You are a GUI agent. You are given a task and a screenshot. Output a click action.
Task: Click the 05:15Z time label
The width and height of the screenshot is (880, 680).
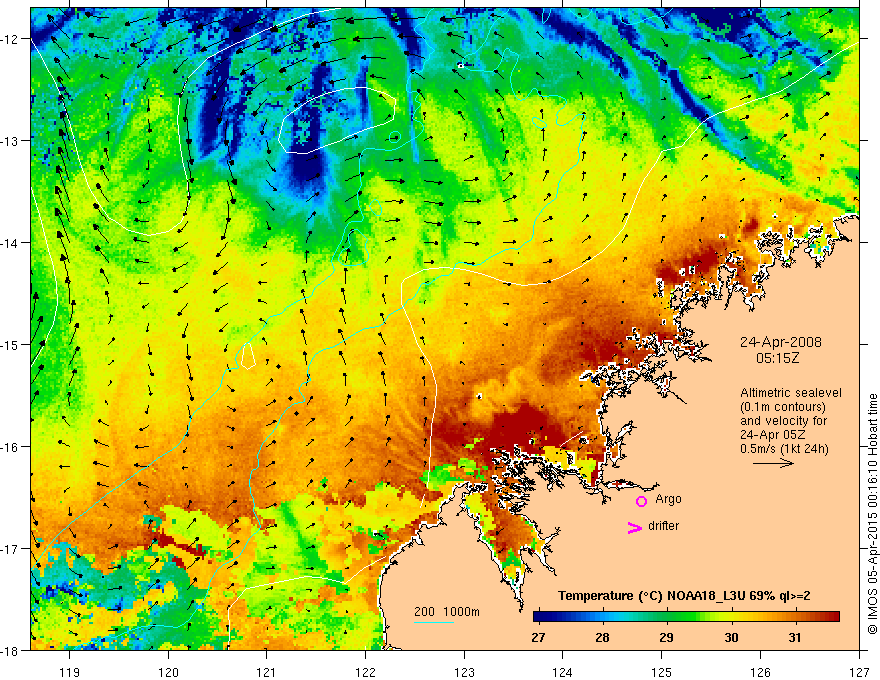click(x=778, y=357)
